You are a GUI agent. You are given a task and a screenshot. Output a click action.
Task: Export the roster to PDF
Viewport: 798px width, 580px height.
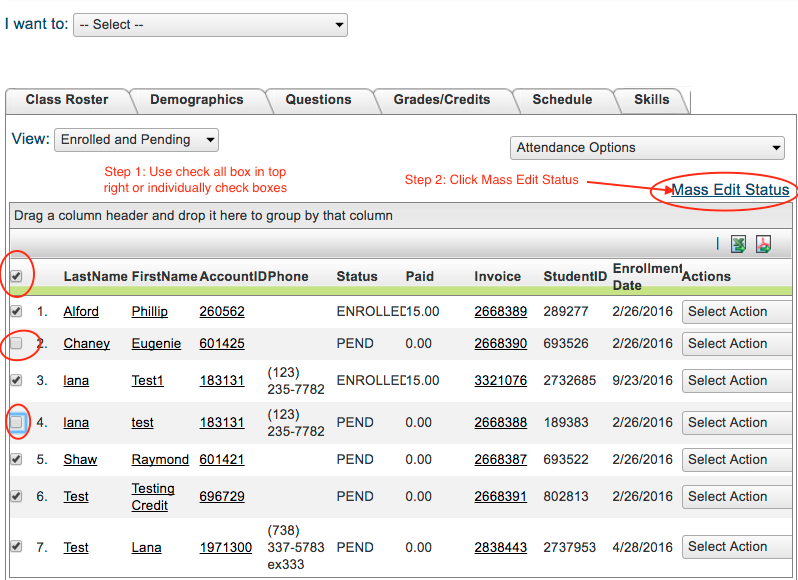764,244
